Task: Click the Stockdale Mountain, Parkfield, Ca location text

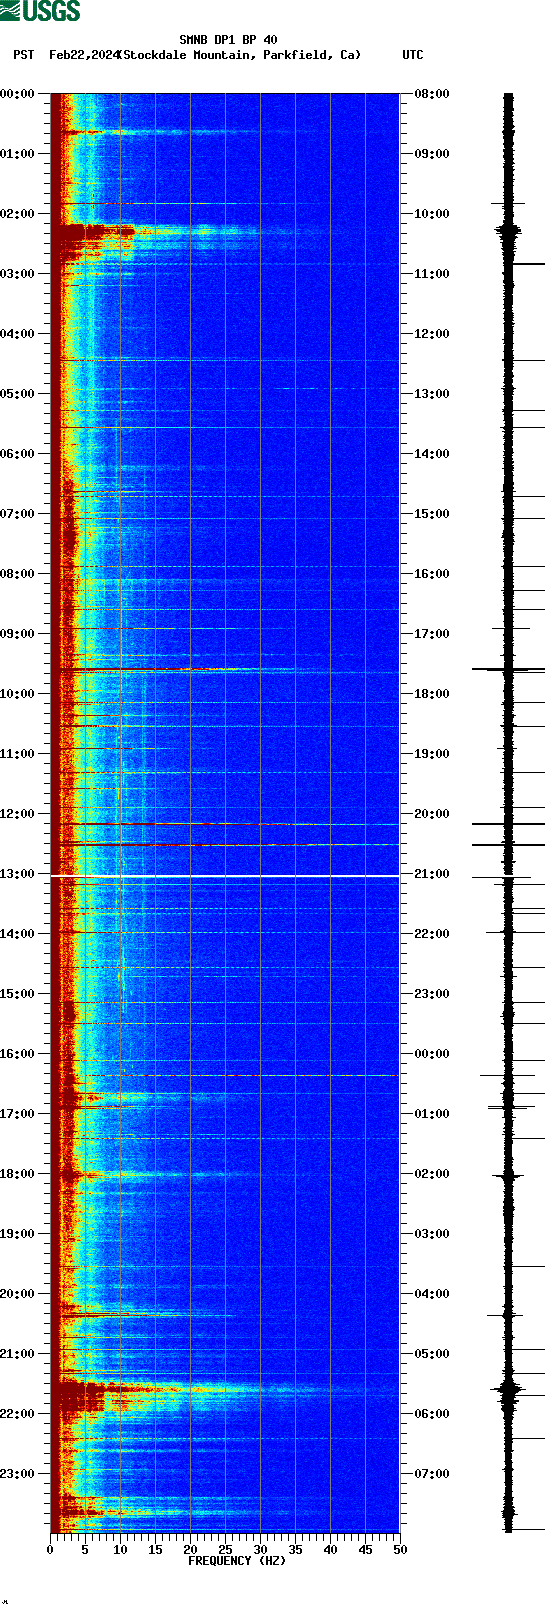Action: [240, 55]
